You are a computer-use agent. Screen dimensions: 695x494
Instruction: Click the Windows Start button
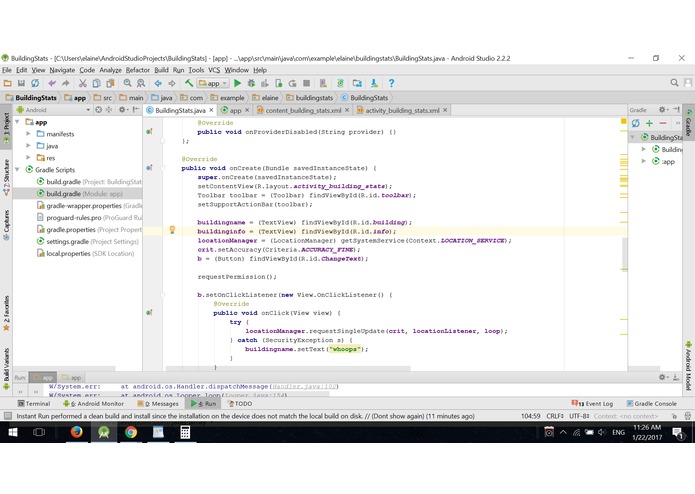[x=12, y=432]
